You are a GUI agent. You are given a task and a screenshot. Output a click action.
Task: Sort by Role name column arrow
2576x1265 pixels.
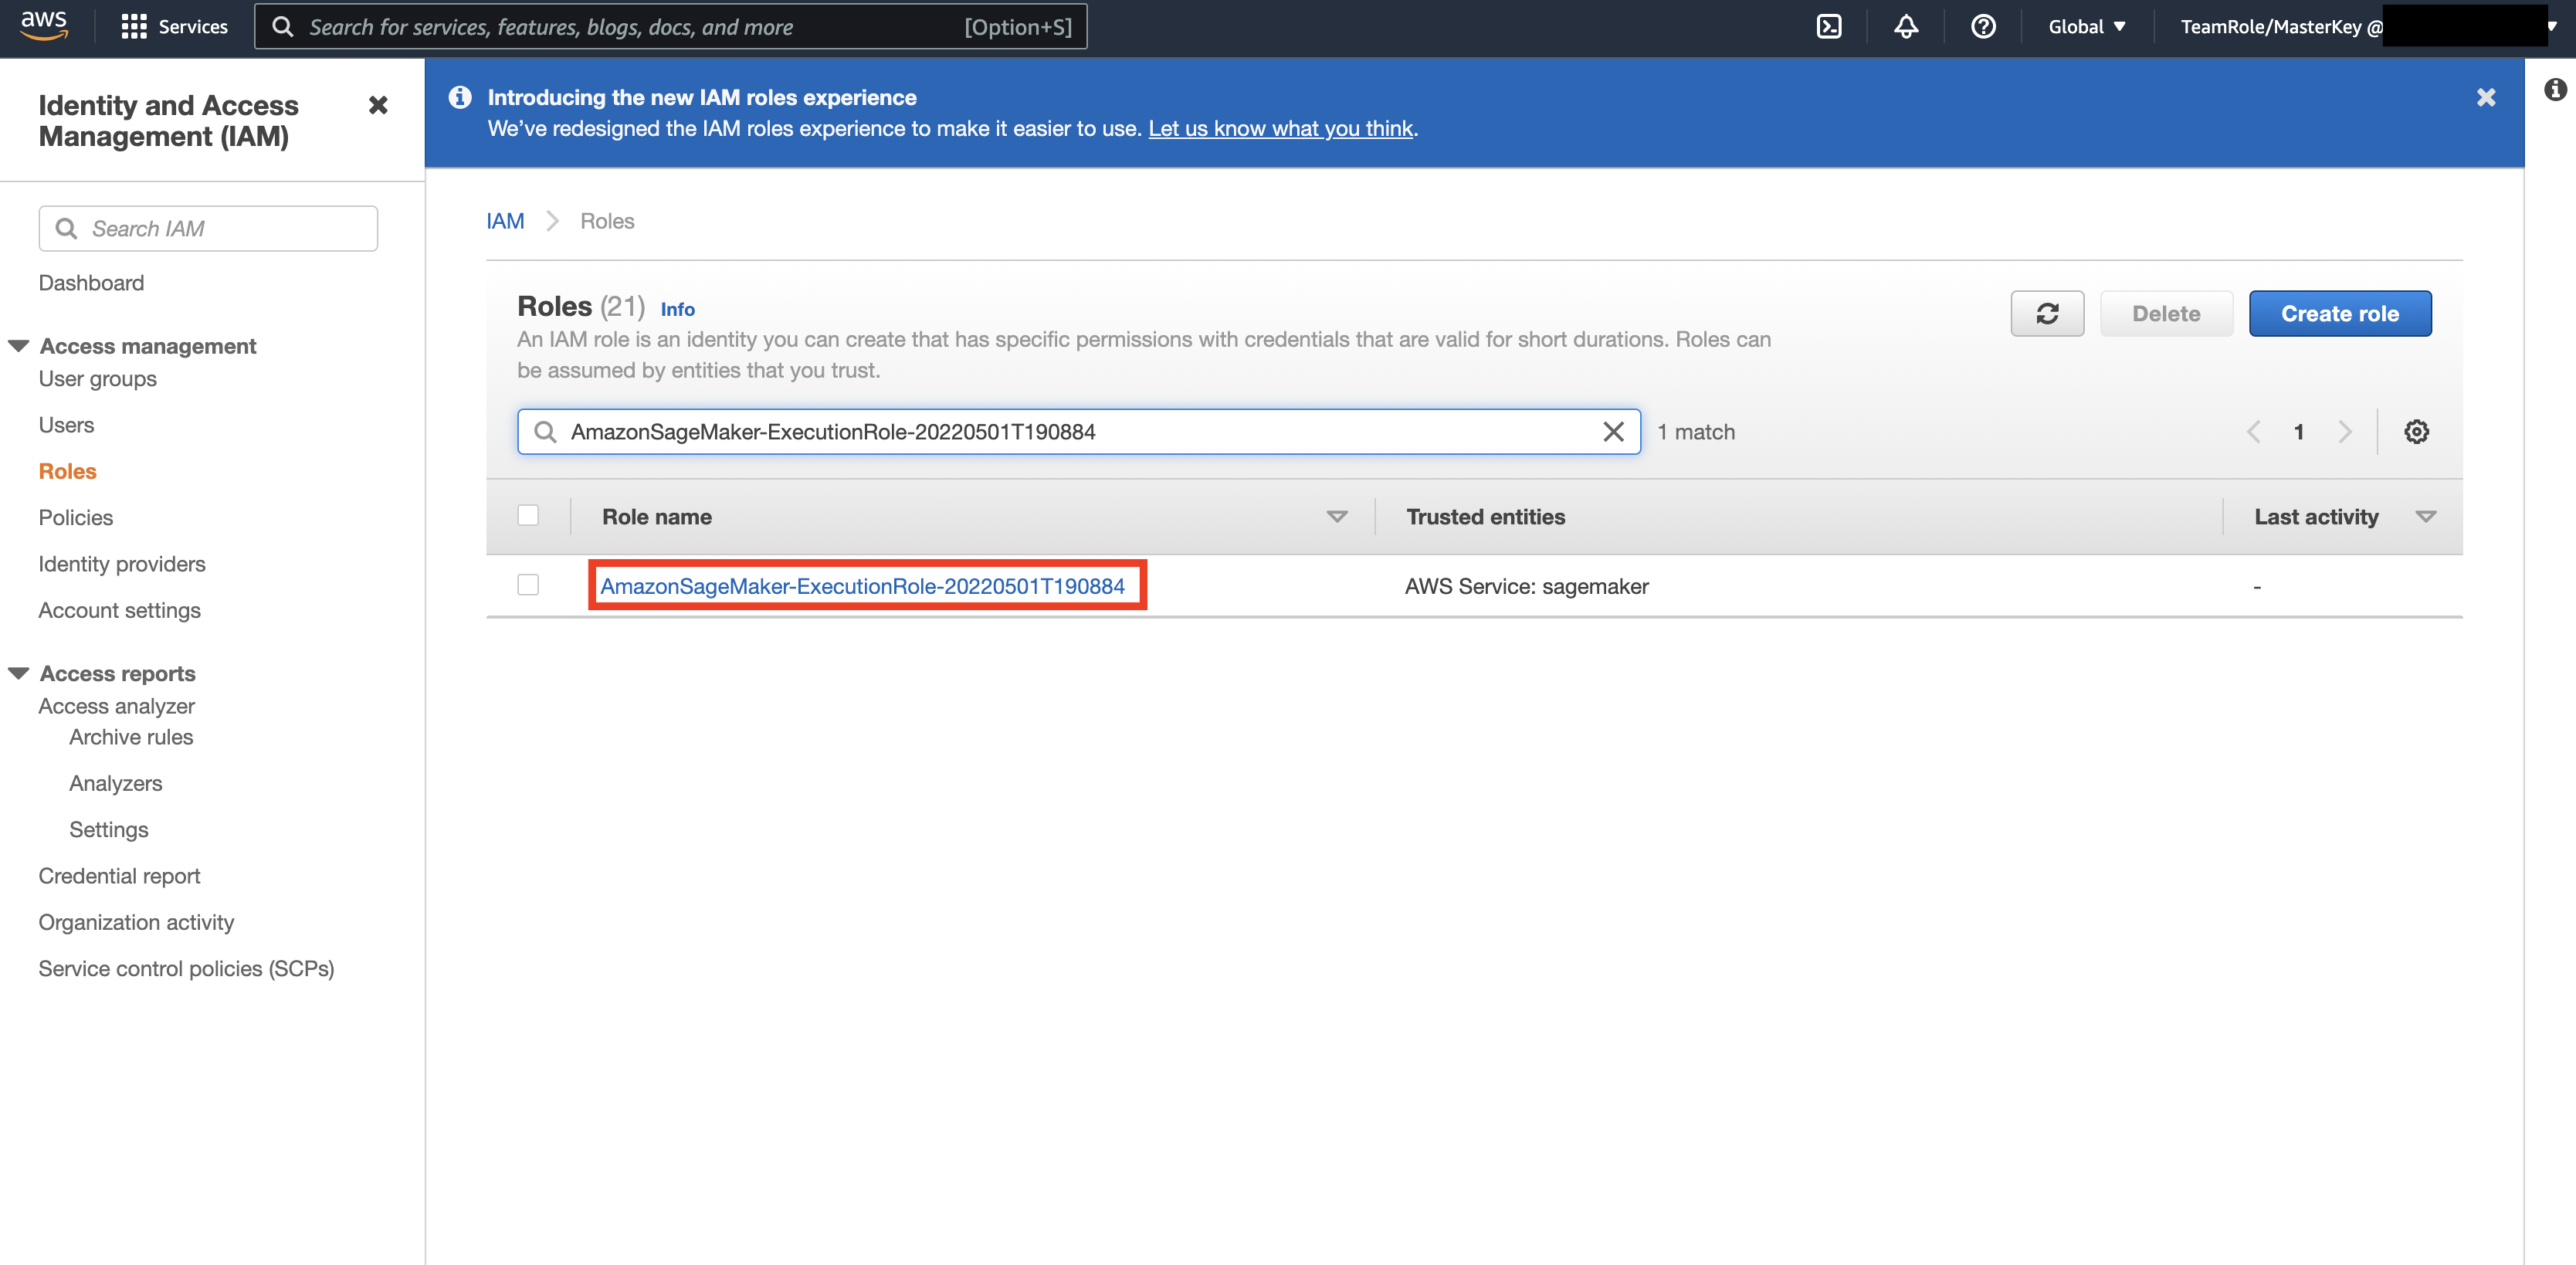(1337, 517)
